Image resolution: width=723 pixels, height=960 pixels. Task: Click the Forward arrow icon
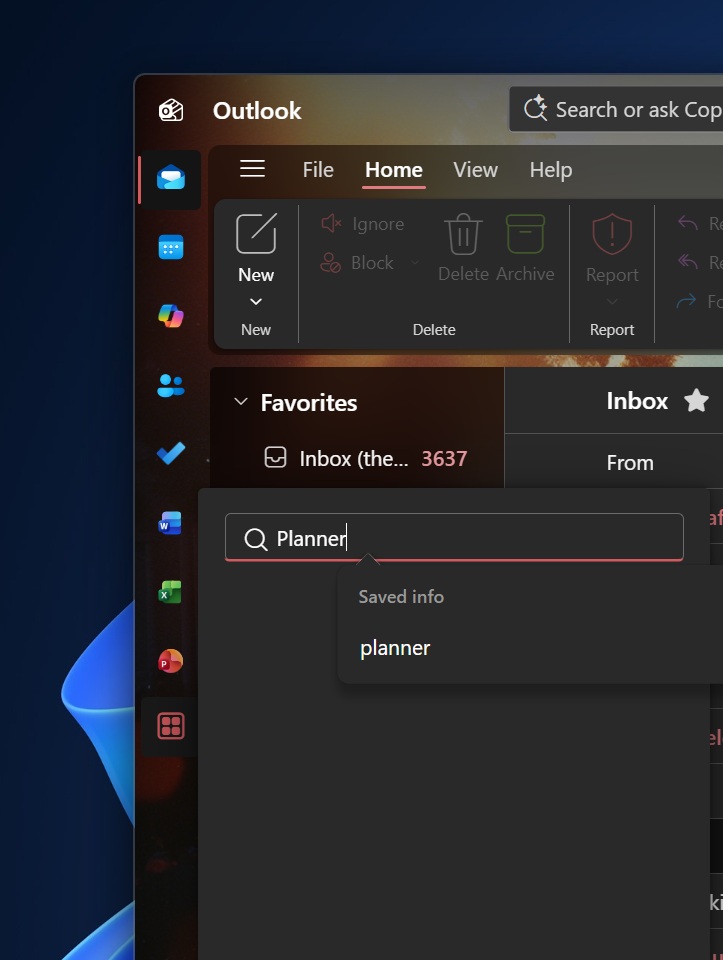tap(687, 301)
